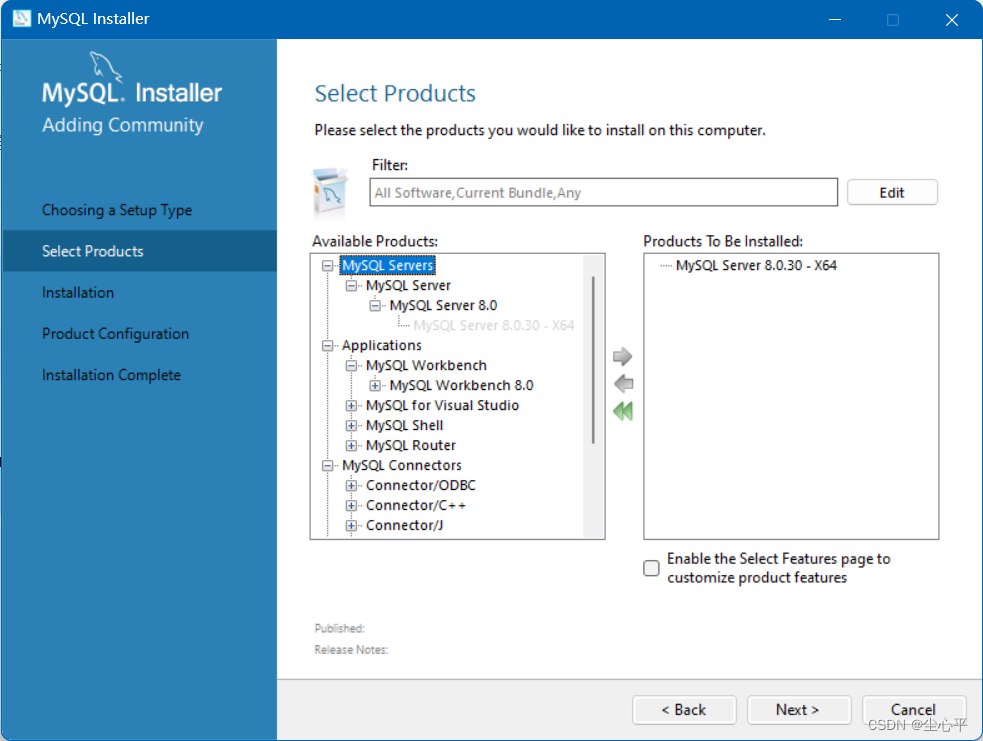Select the MySQL Shell label
The image size is (983, 741).
point(404,426)
